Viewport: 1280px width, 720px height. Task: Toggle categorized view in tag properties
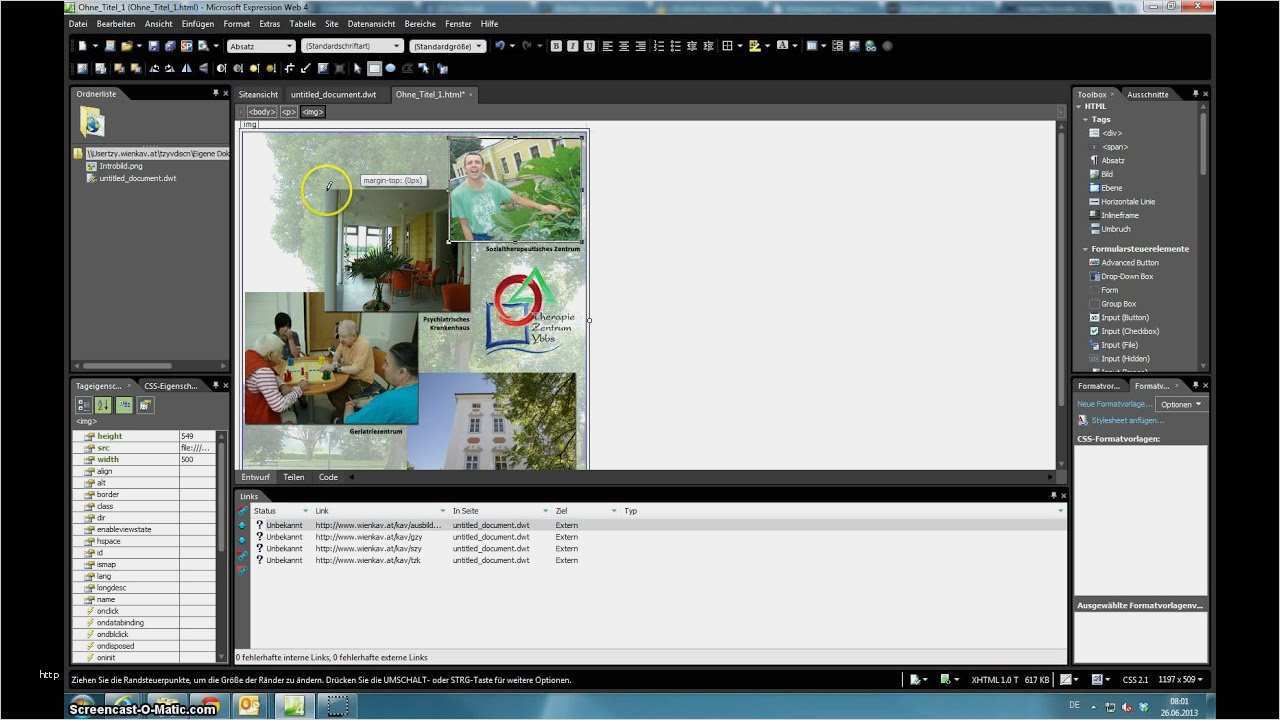click(84, 405)
